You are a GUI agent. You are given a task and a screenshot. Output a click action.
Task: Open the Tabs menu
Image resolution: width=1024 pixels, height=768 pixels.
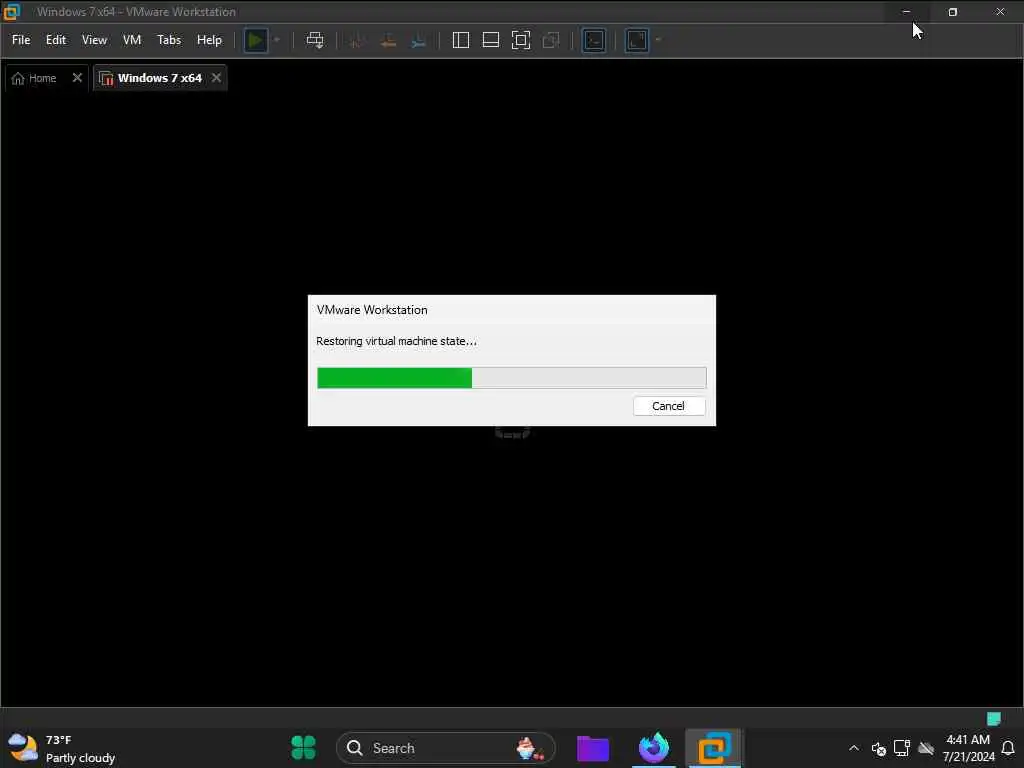tap(169, 40)
